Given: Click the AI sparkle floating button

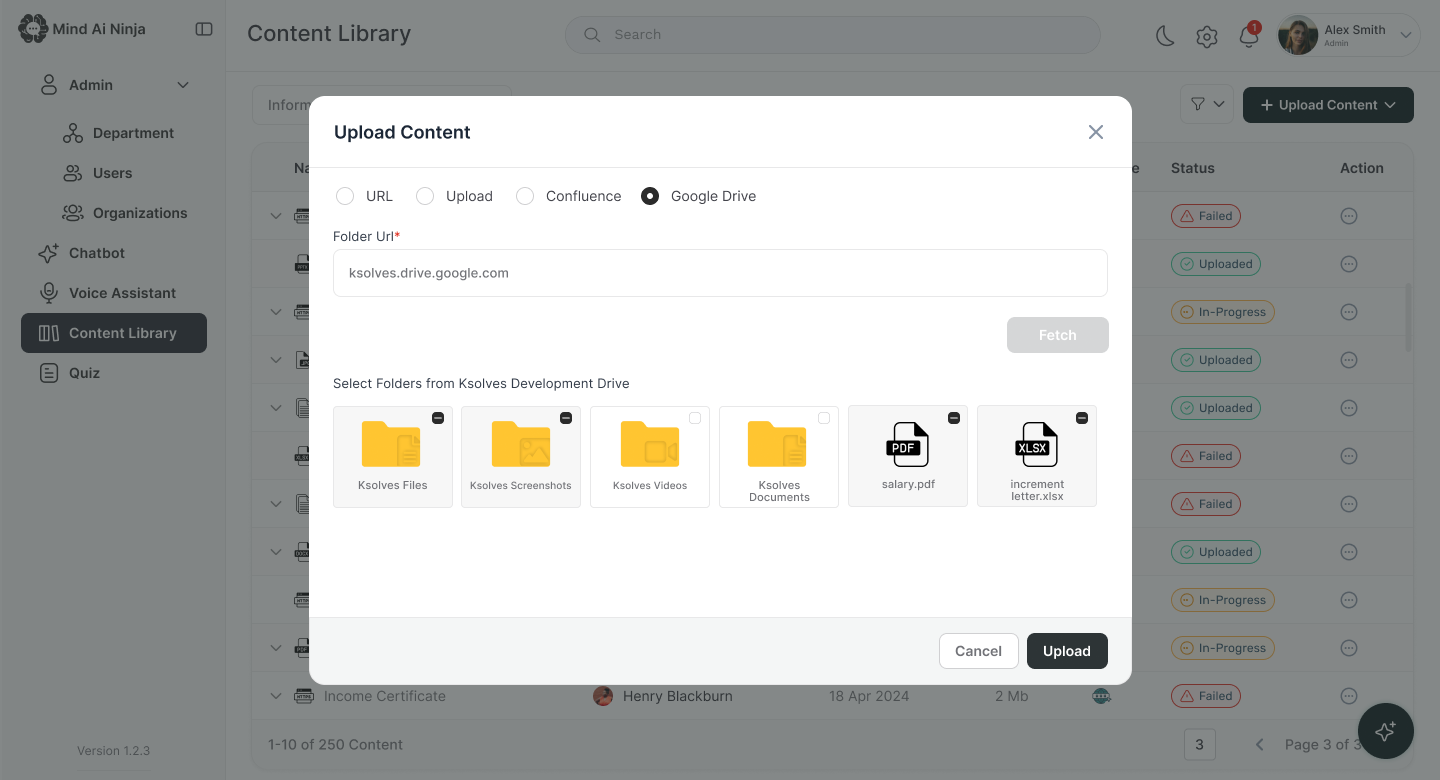Looking at the screenshot, I should 1385,731.
